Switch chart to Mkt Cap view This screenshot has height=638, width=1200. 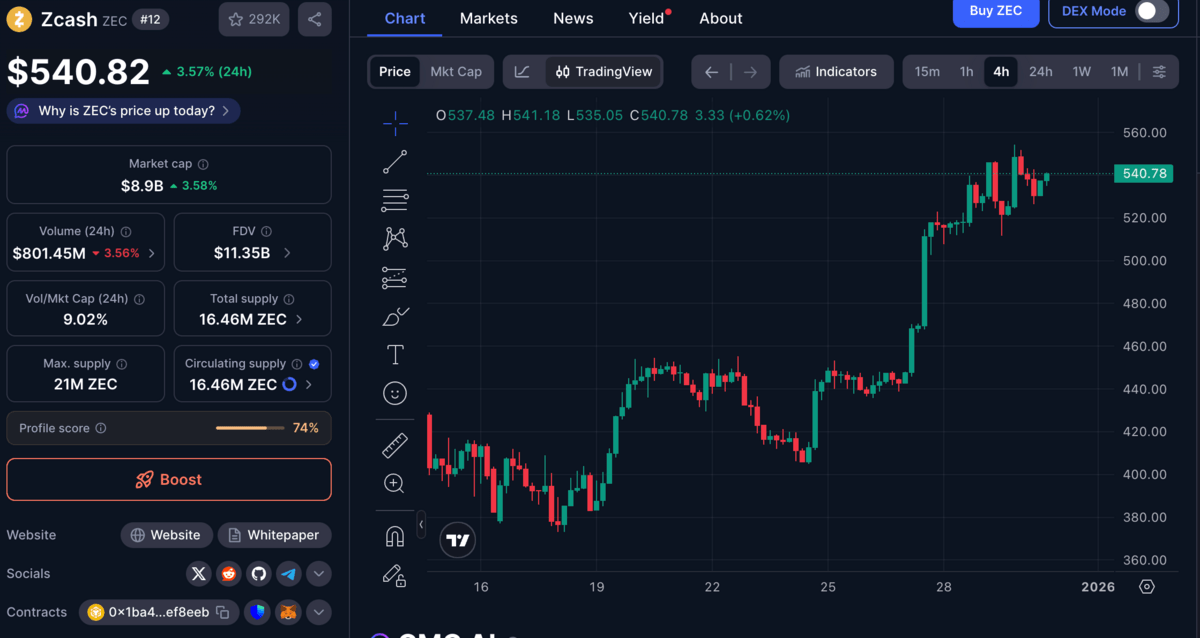(x=456, y=71)
